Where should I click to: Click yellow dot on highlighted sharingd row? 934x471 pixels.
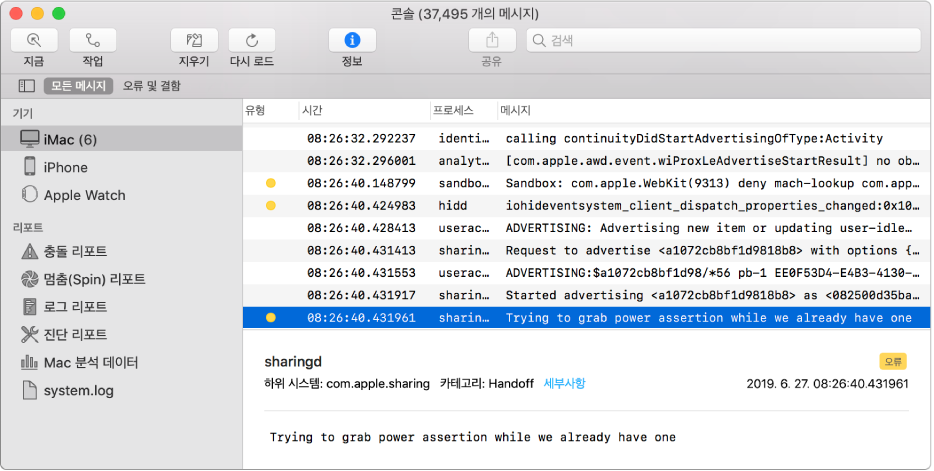270,317
